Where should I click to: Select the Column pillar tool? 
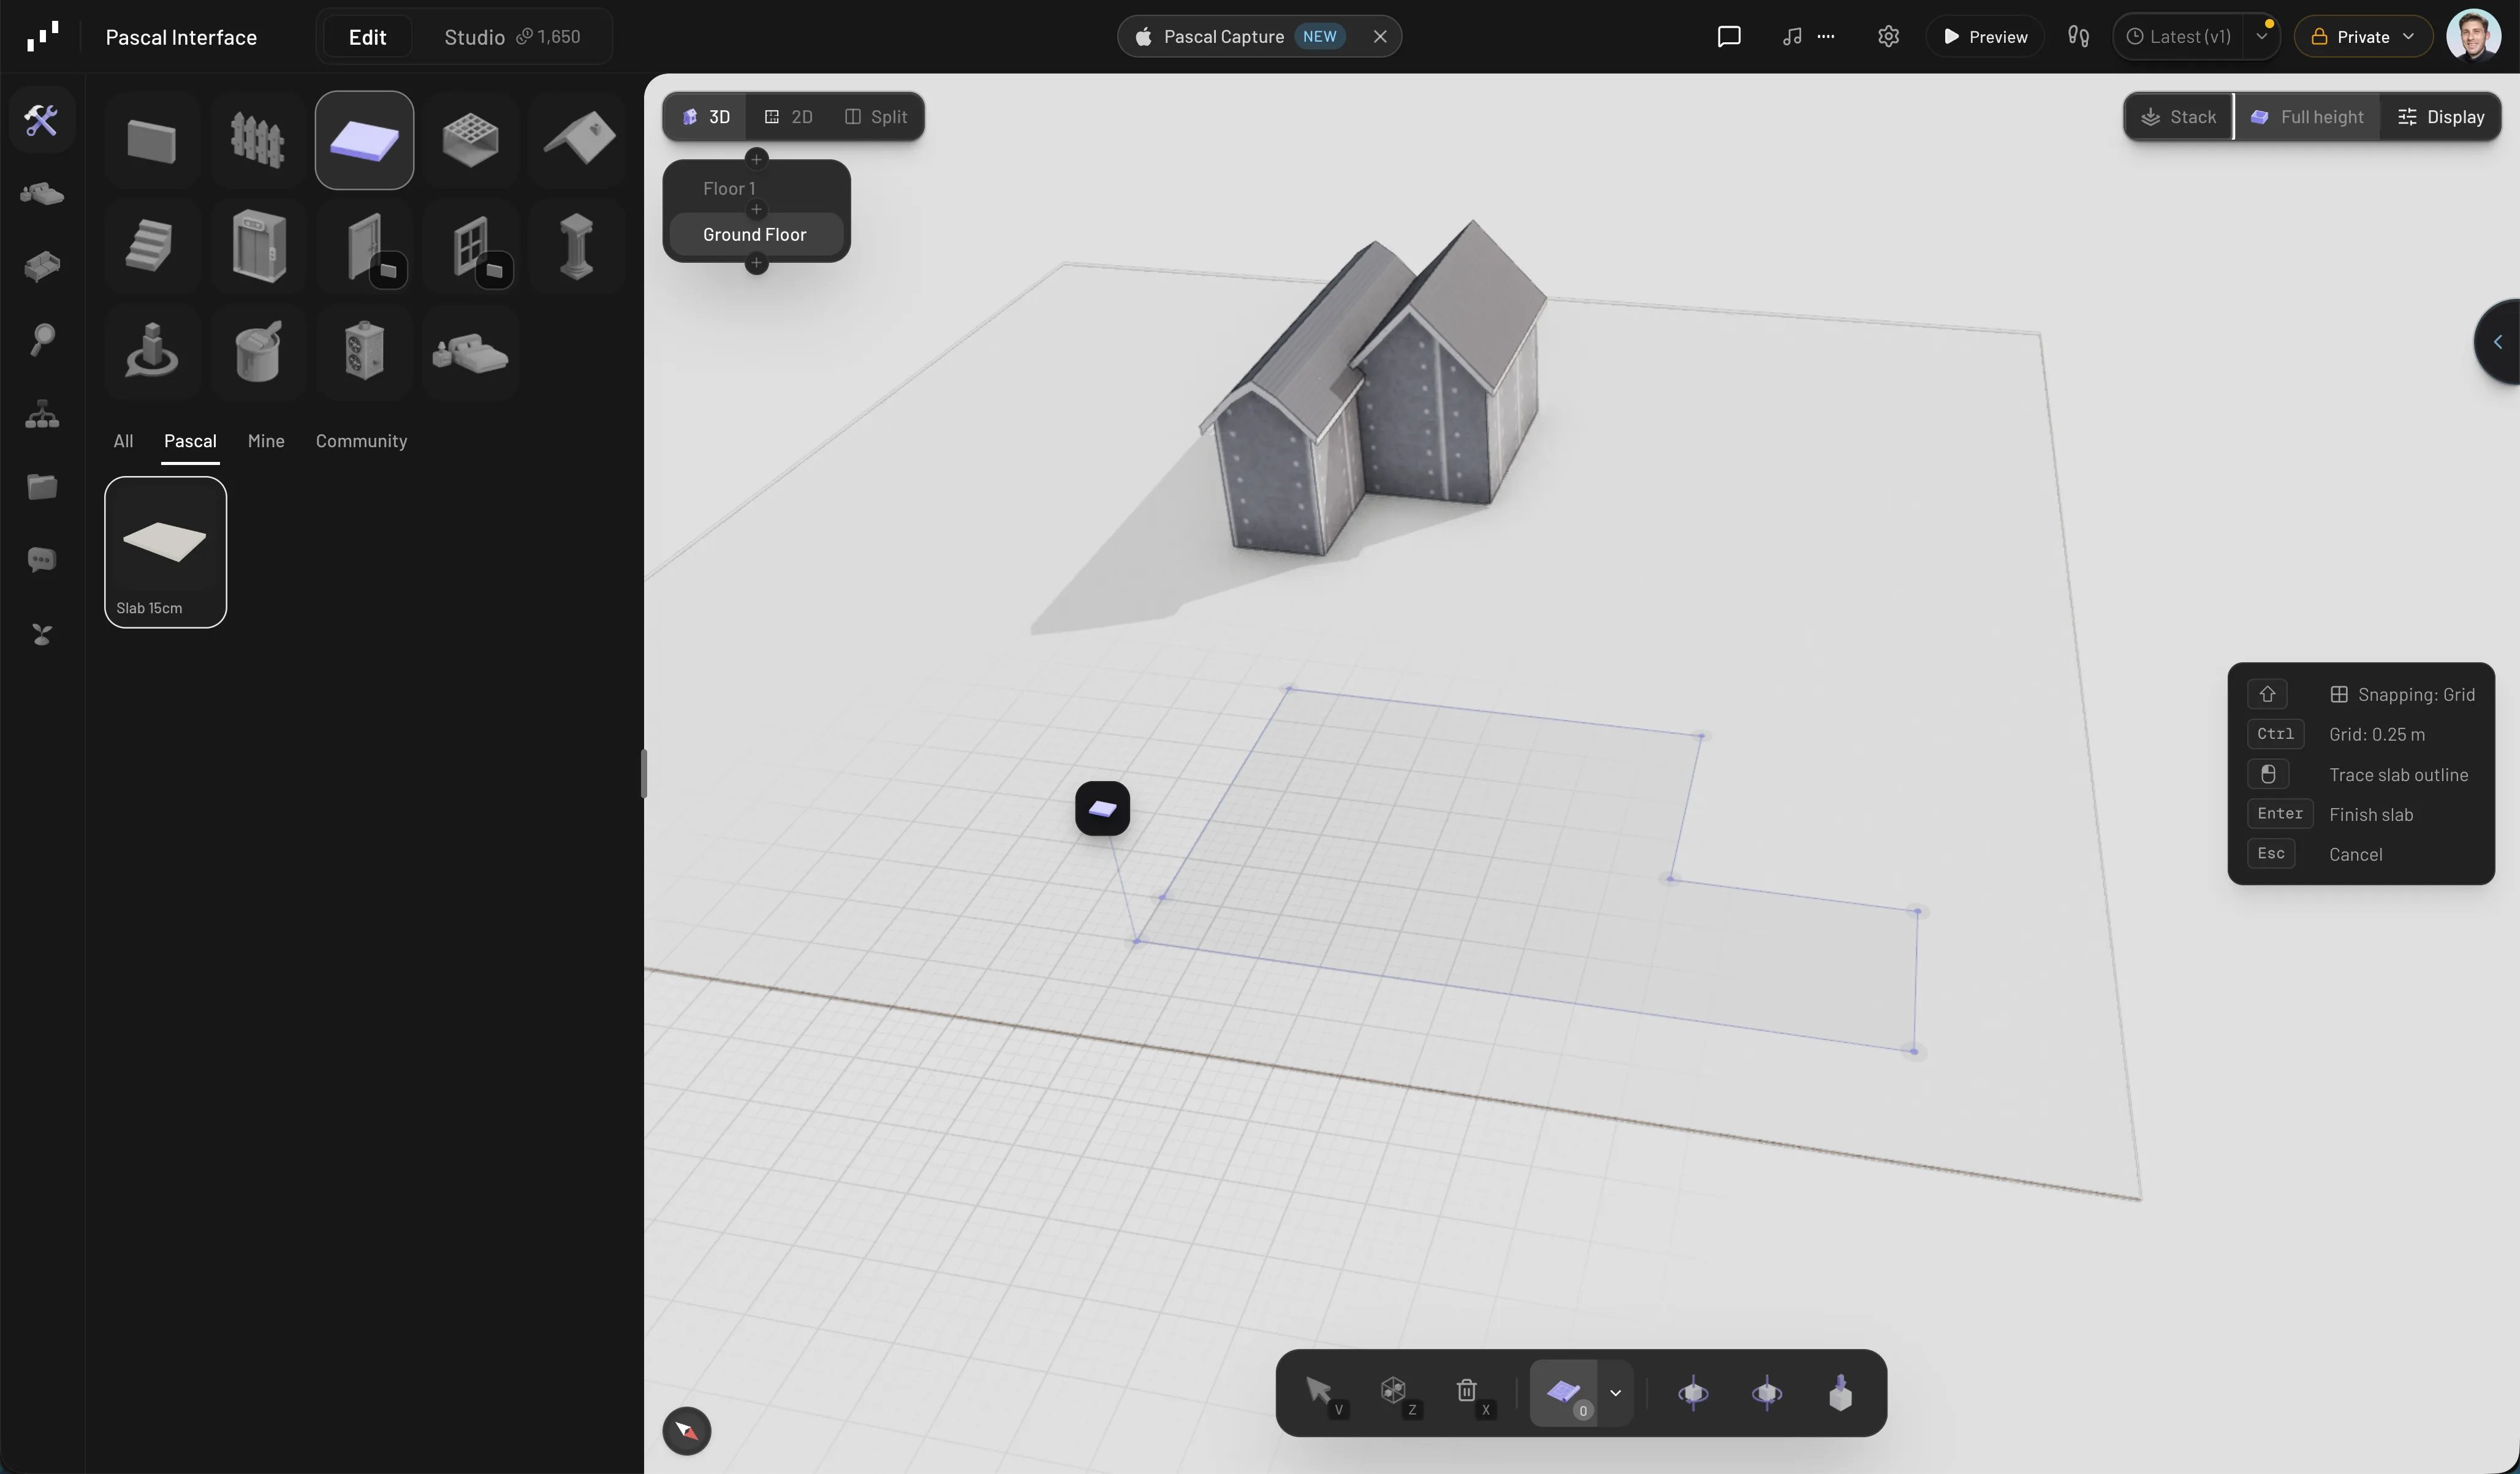coord(578,246)
